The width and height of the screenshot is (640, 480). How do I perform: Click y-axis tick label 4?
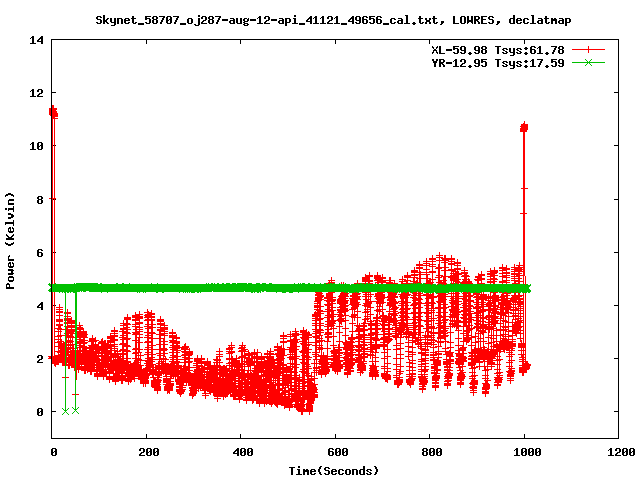pos(40,306)
